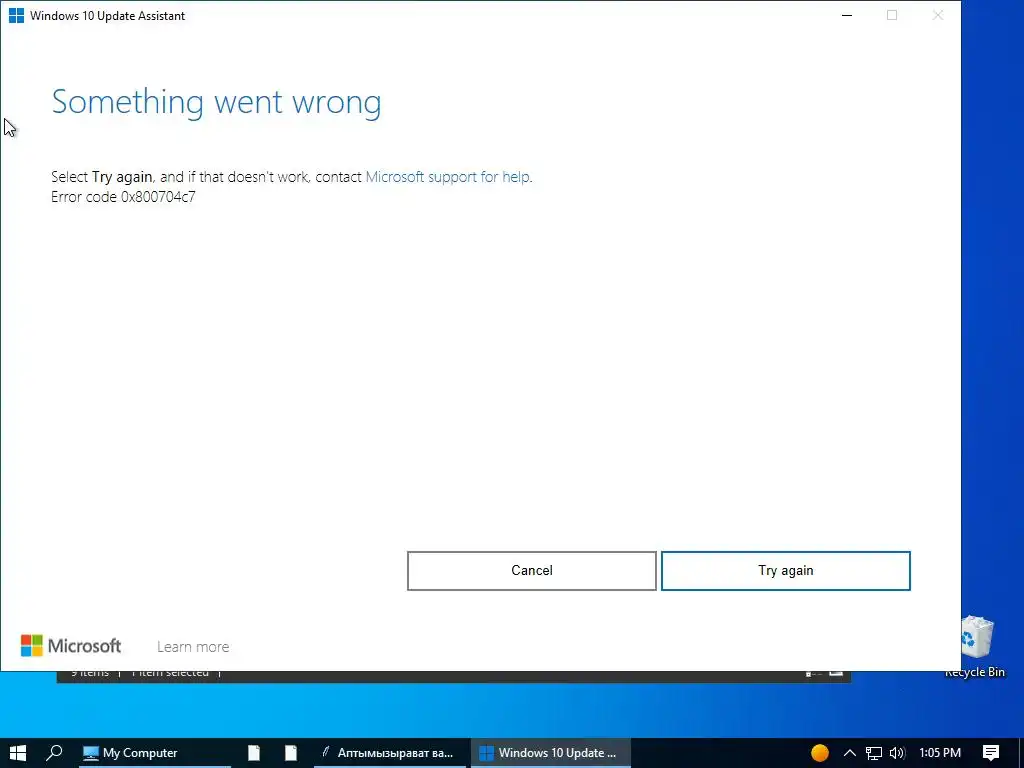1024x768 pixels.
Task: Select Recycle Bin desktop icon
Action: pos(975,647)
